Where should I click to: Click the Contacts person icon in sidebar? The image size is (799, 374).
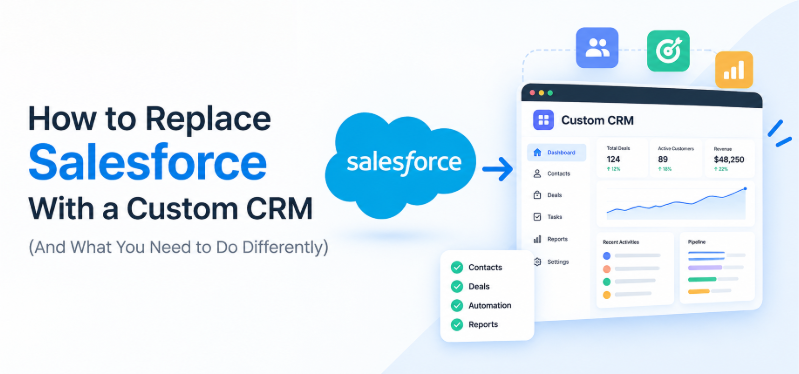537,174
